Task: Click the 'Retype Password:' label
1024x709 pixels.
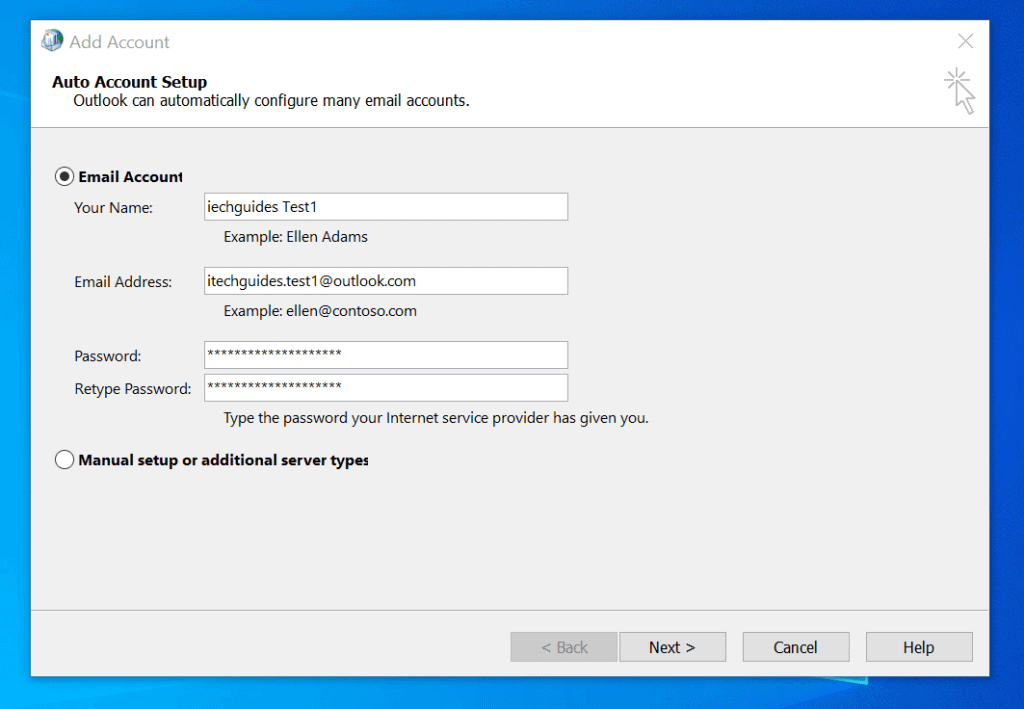Action: 133,389
